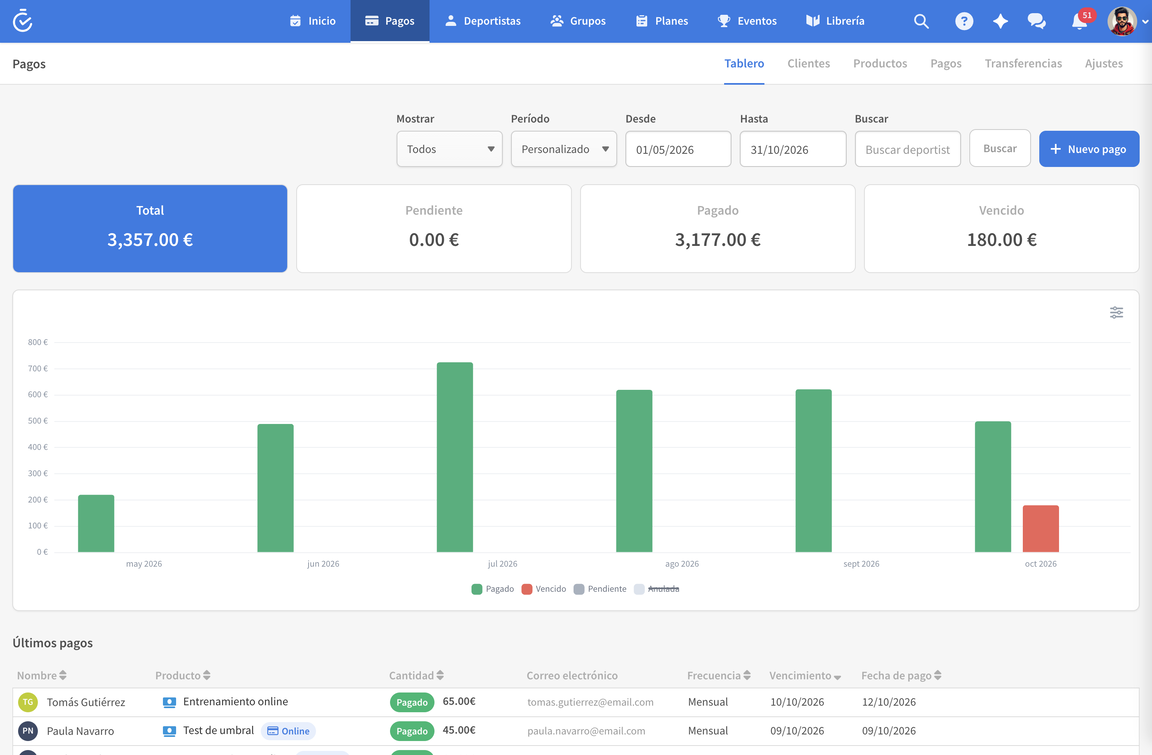Open the Período dropdown set to Personalizado
Viewport: 1152px width, 755px height.
pos(564,149)
